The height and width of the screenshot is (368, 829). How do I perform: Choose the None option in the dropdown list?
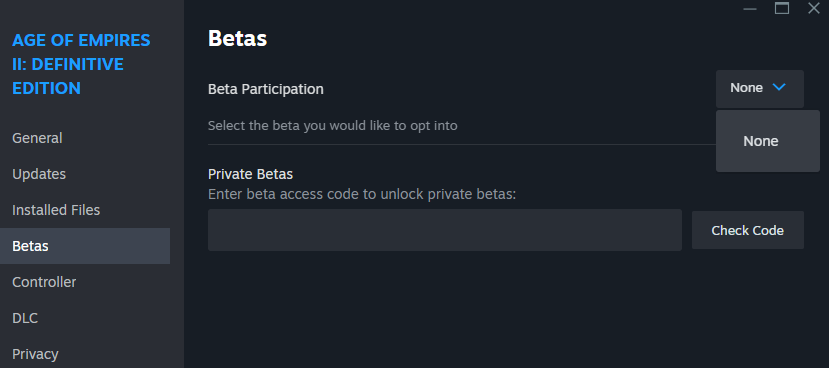(x=761, y=141)
